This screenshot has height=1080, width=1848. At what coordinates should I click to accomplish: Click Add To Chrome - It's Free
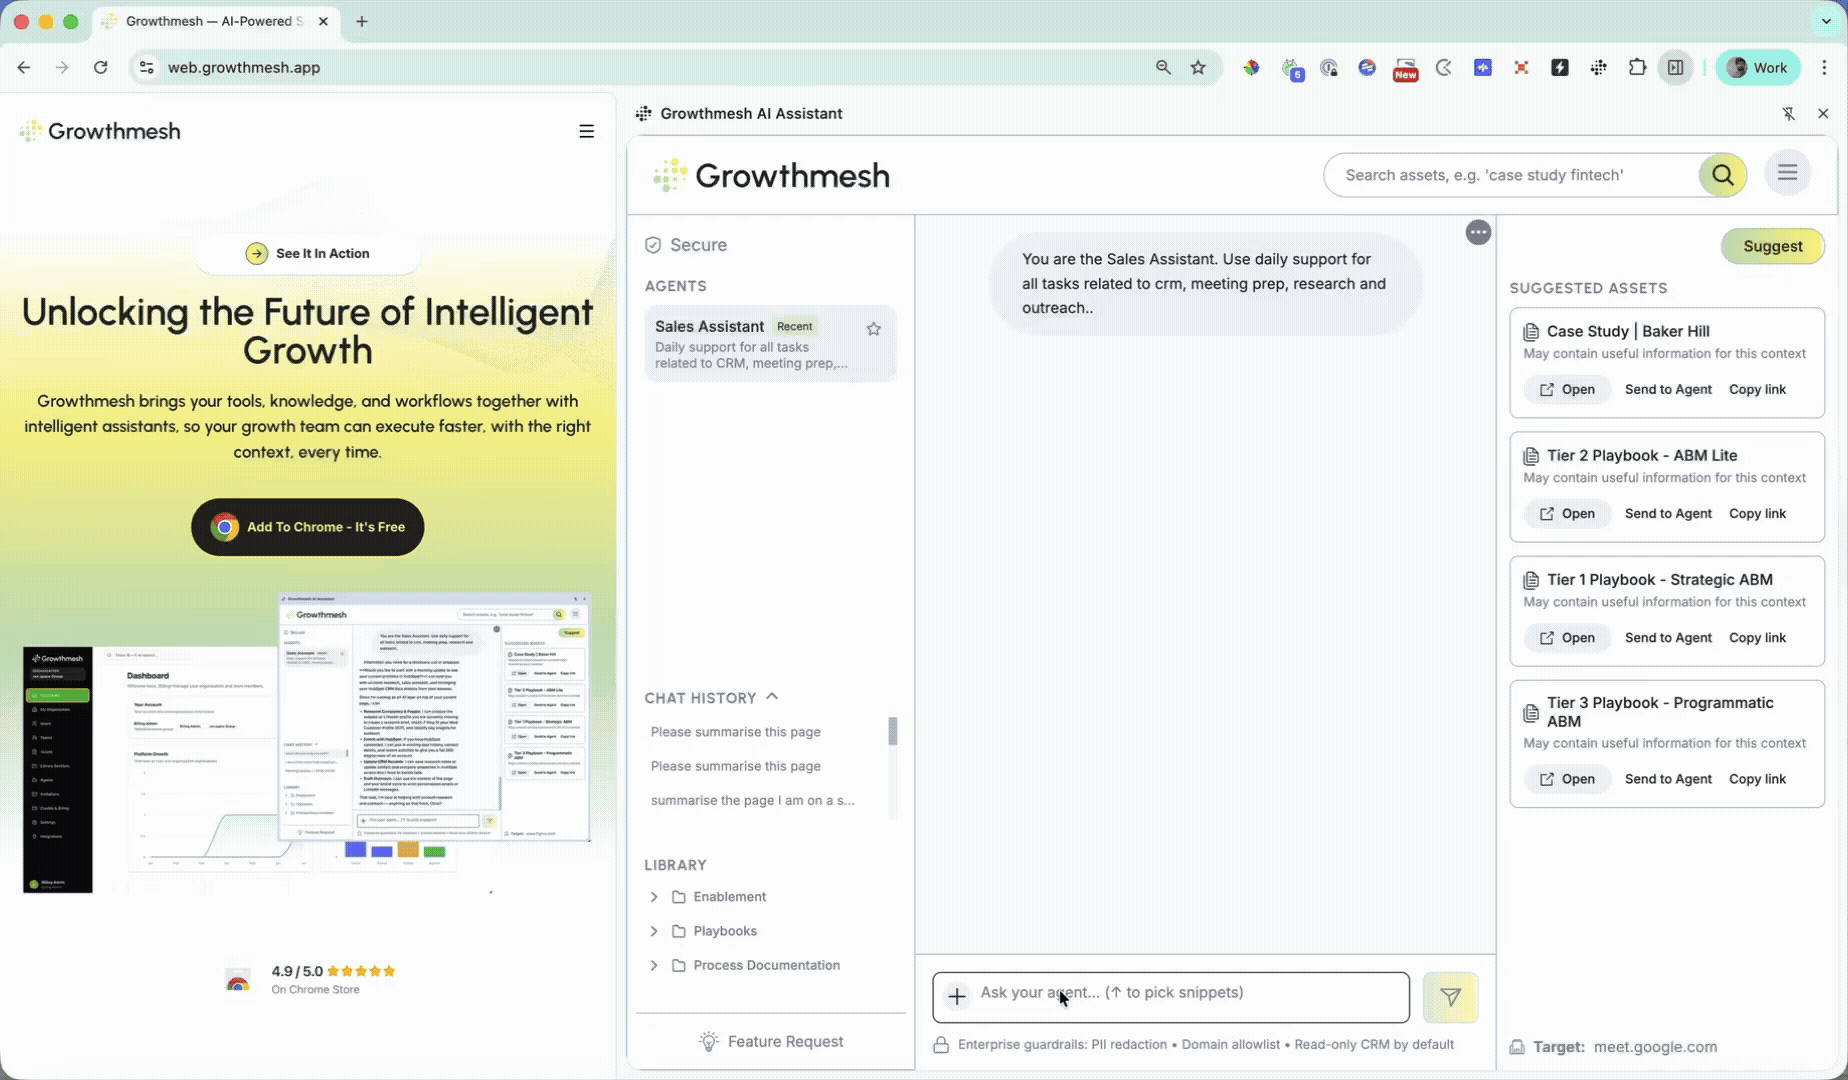click(x=307, y=527)
